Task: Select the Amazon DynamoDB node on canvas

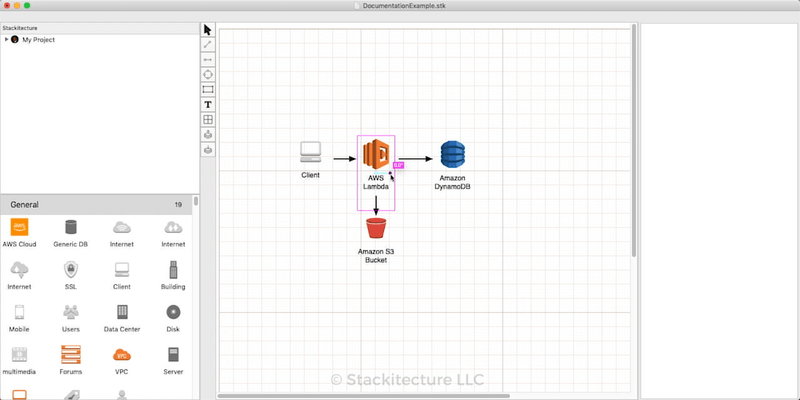Action: [x=454, y=155]
